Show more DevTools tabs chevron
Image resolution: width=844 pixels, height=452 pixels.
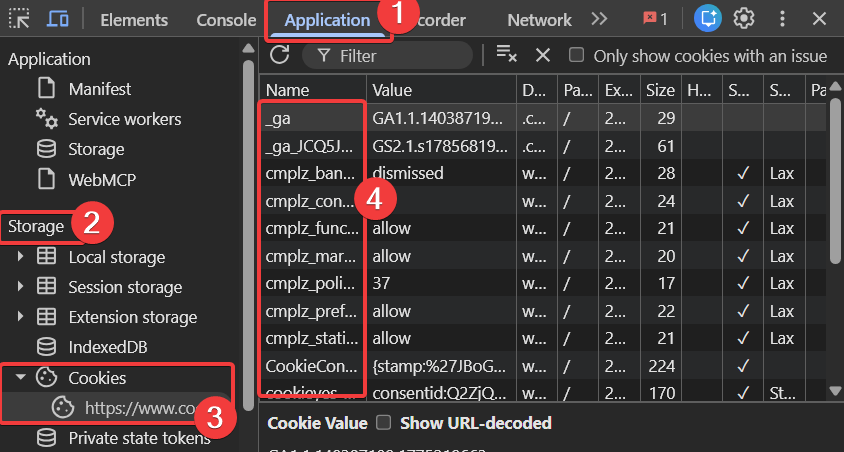(599, 19)
